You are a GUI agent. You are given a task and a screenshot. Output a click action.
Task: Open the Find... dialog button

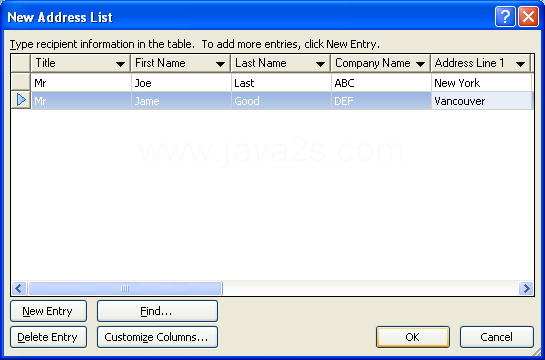(x=157, y=311)
